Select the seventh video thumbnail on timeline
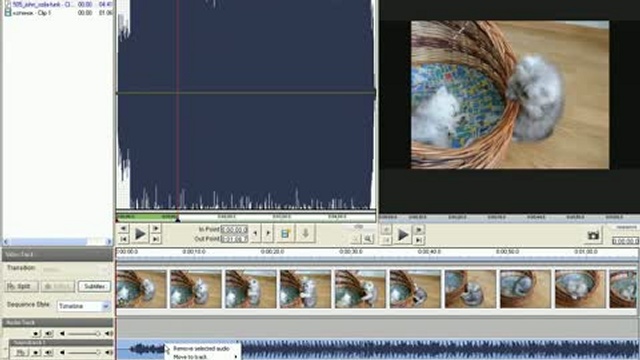This screenshot has height=360, width=640. point(470,289)
